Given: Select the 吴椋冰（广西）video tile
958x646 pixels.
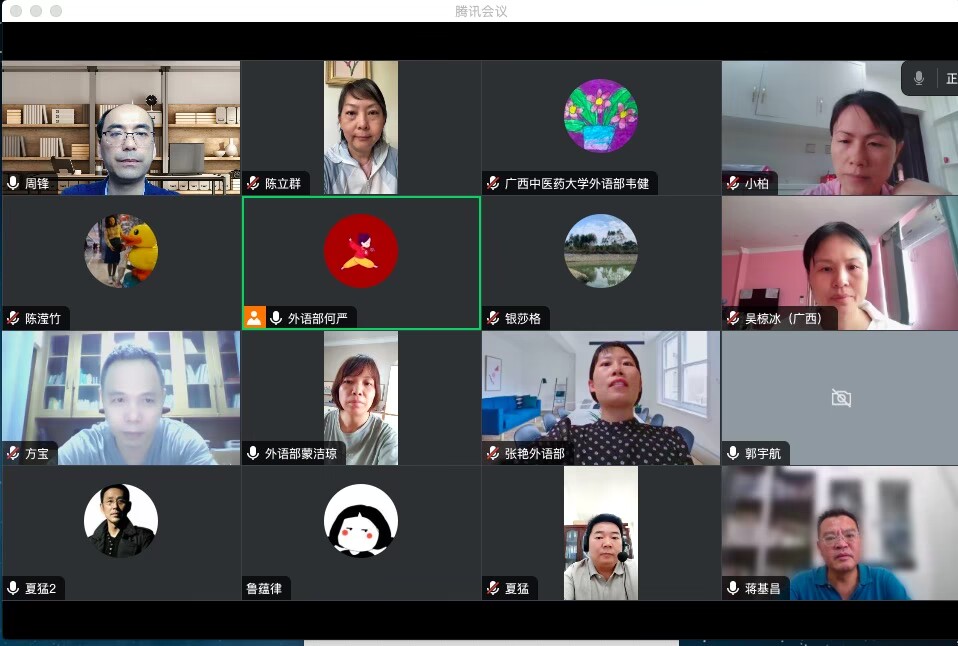Looking at the screenshot, I should (839, 262).
